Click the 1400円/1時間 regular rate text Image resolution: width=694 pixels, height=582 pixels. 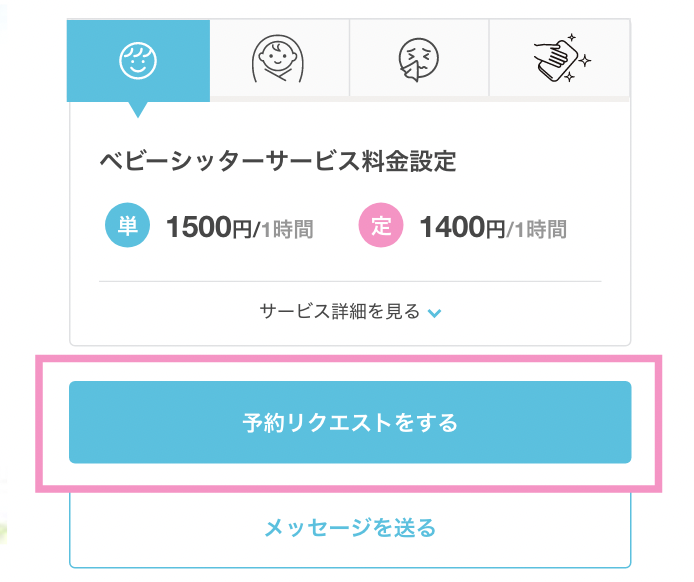coord(493,227)
